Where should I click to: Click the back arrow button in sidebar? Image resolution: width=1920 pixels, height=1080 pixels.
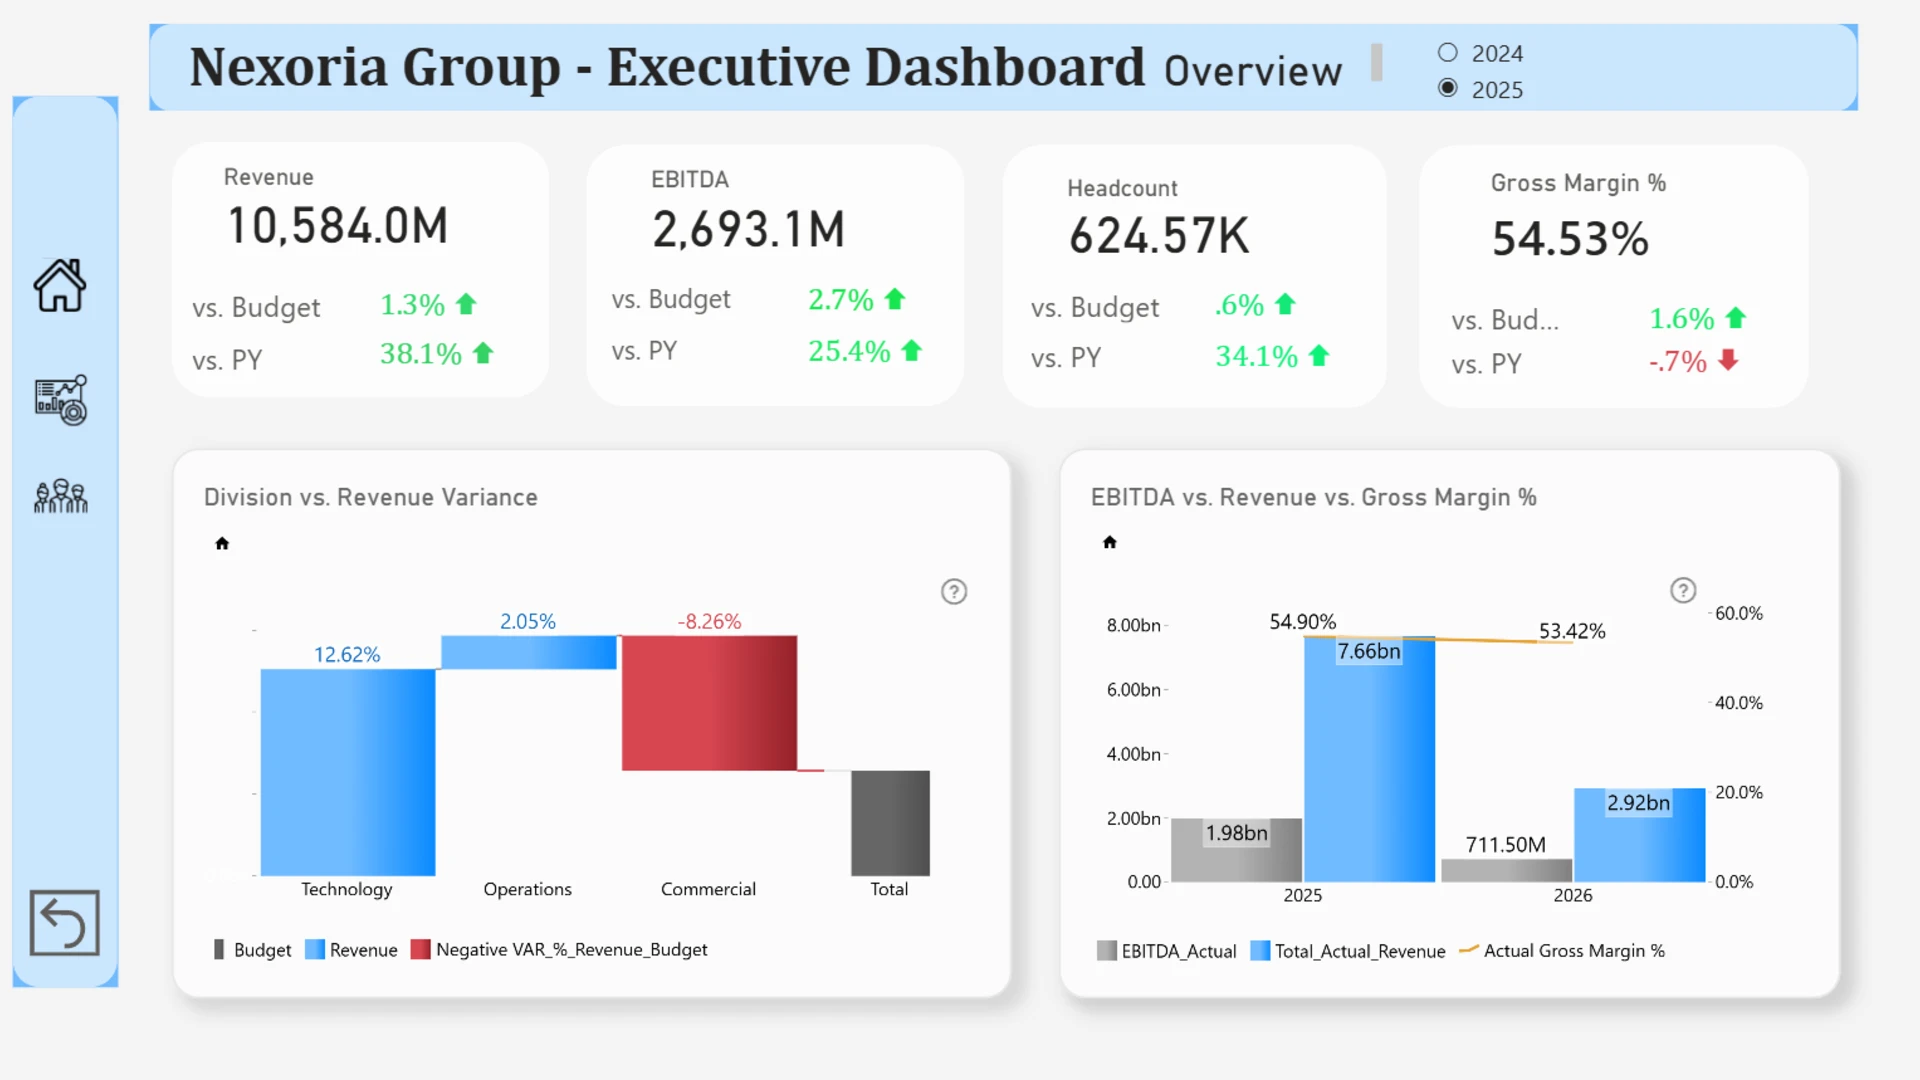click(64, 922)
